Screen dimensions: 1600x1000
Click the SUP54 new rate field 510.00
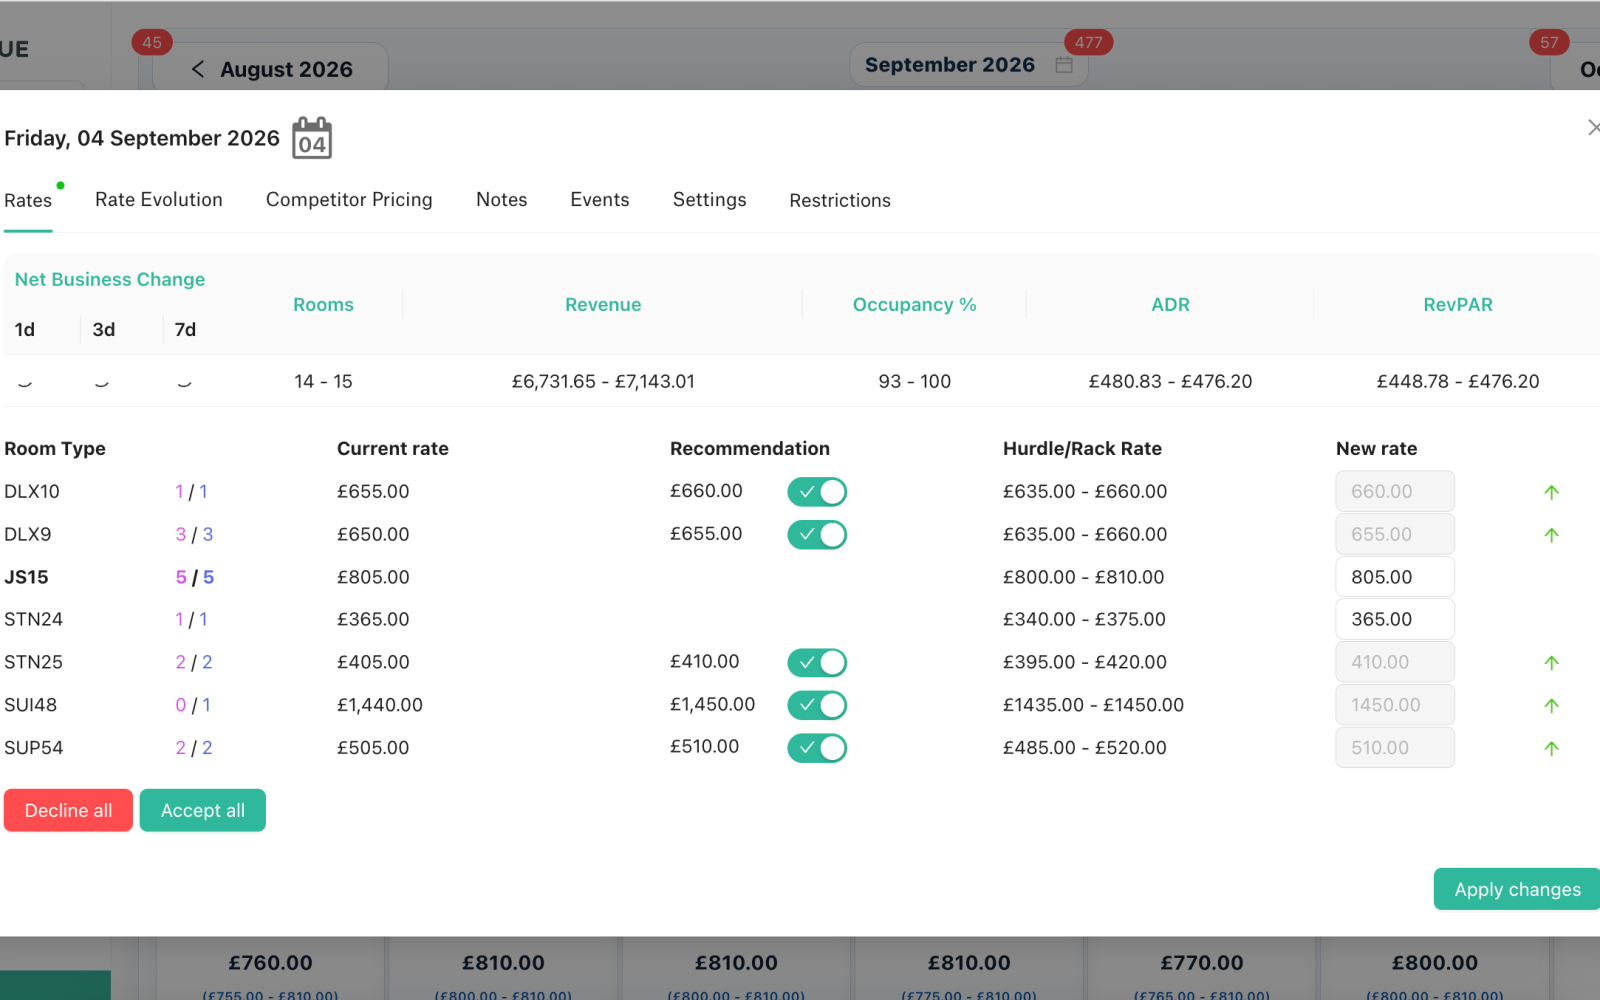[x=1395, y=748]
